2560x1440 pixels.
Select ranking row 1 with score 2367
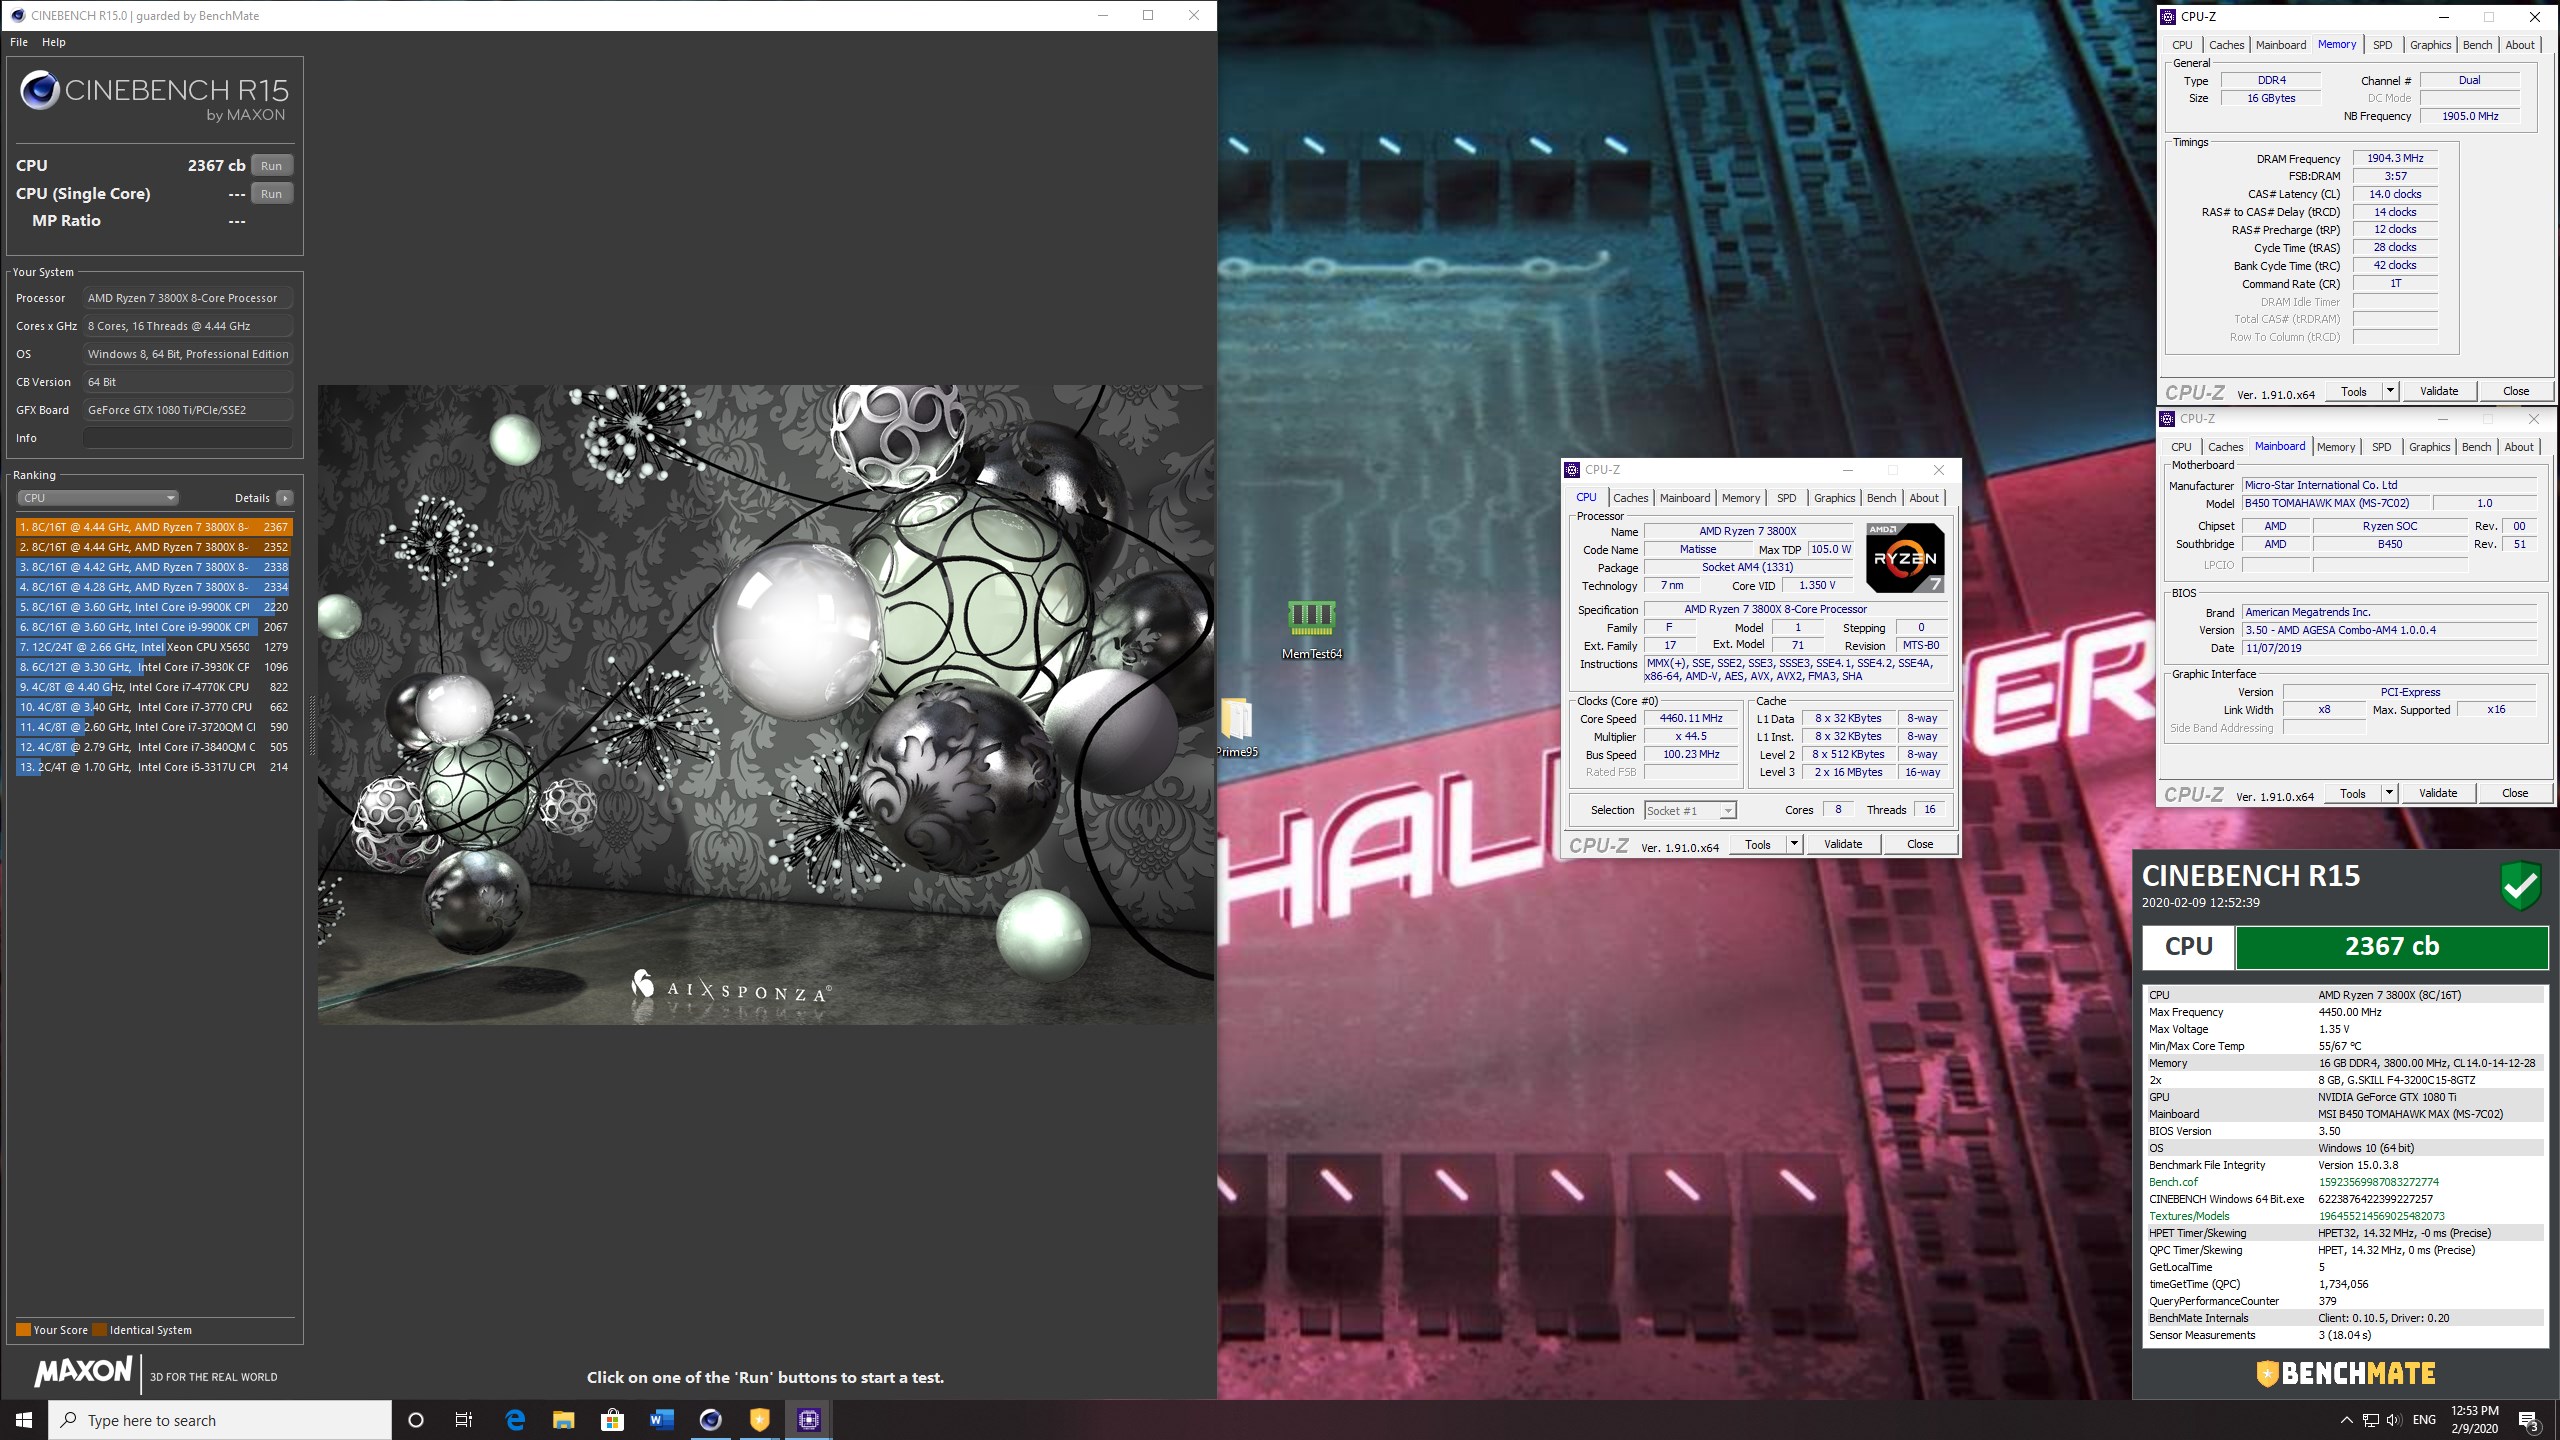click(154, 527)
